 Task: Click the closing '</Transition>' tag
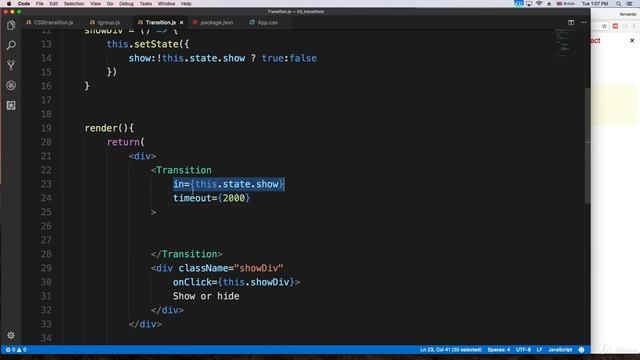point(187,254)
